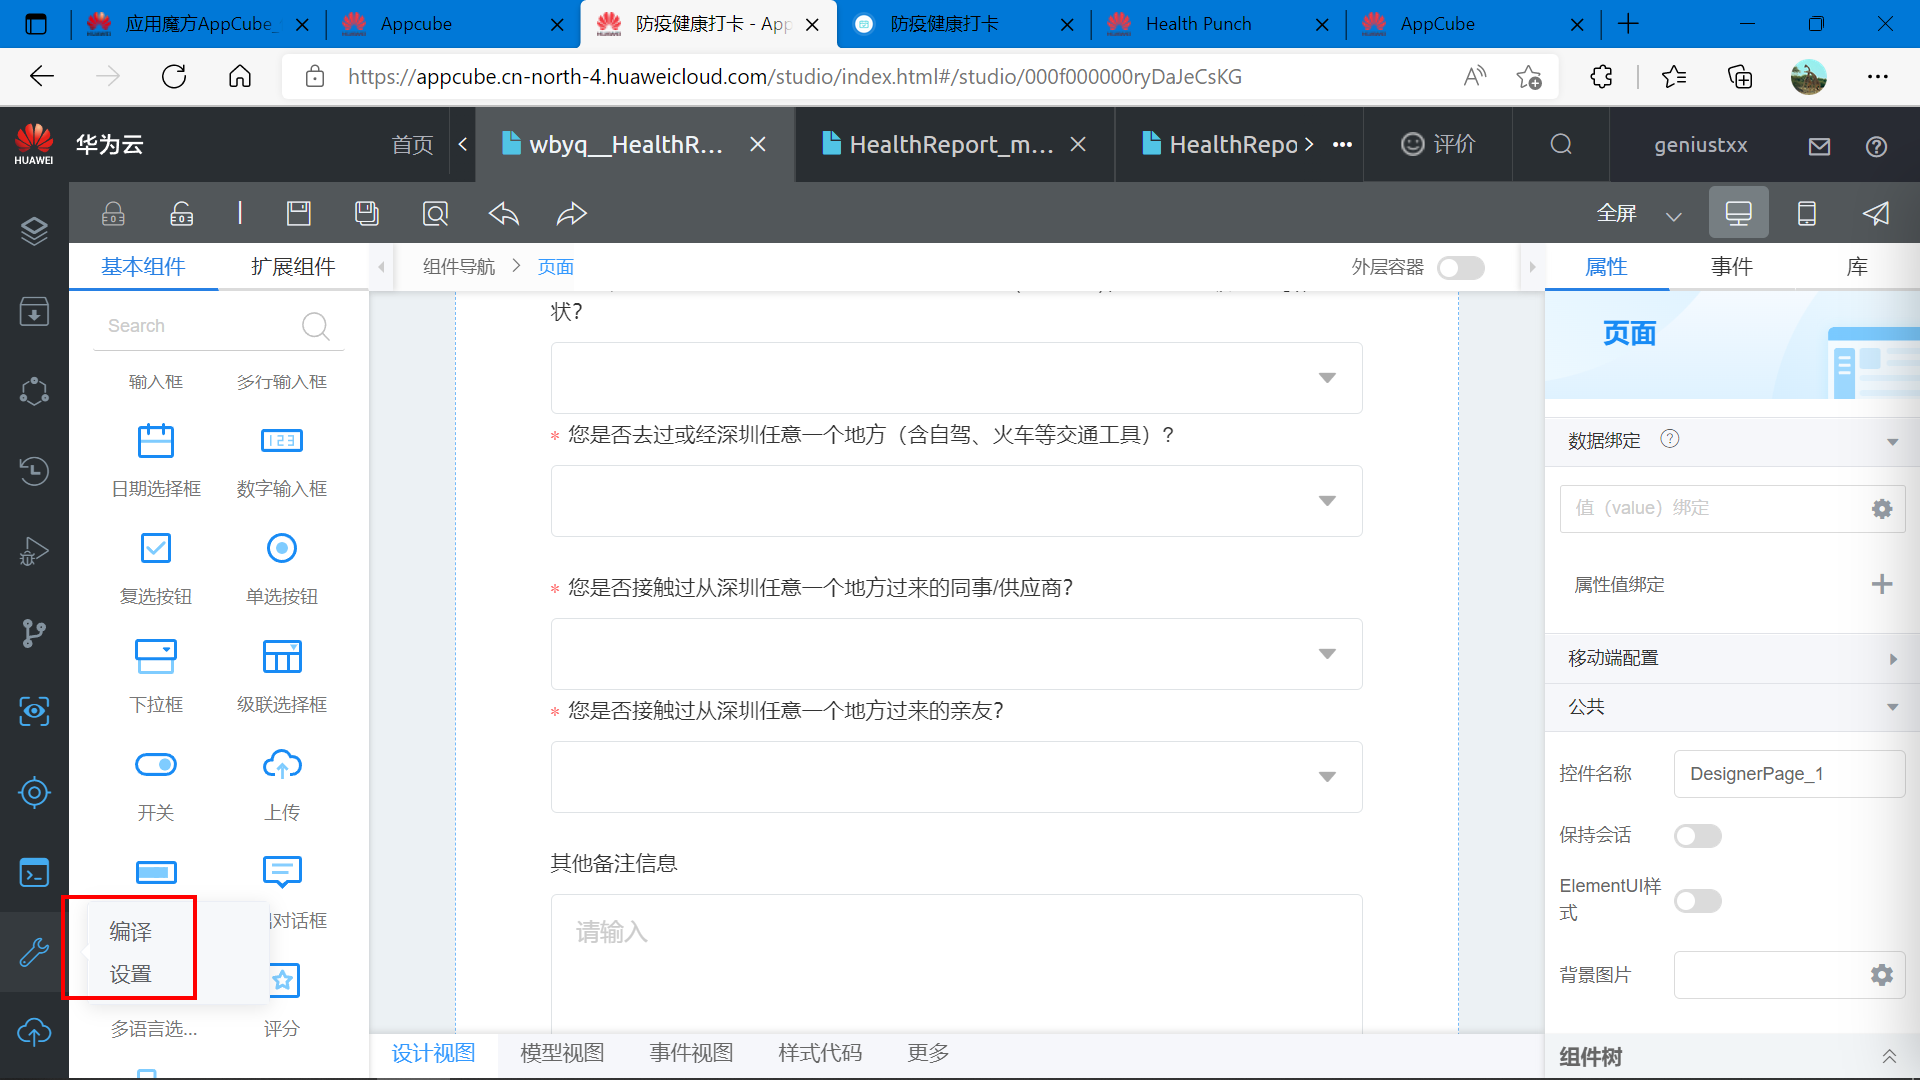
Task: Open preview with the magnifier page icon
Action: [435, 213]
